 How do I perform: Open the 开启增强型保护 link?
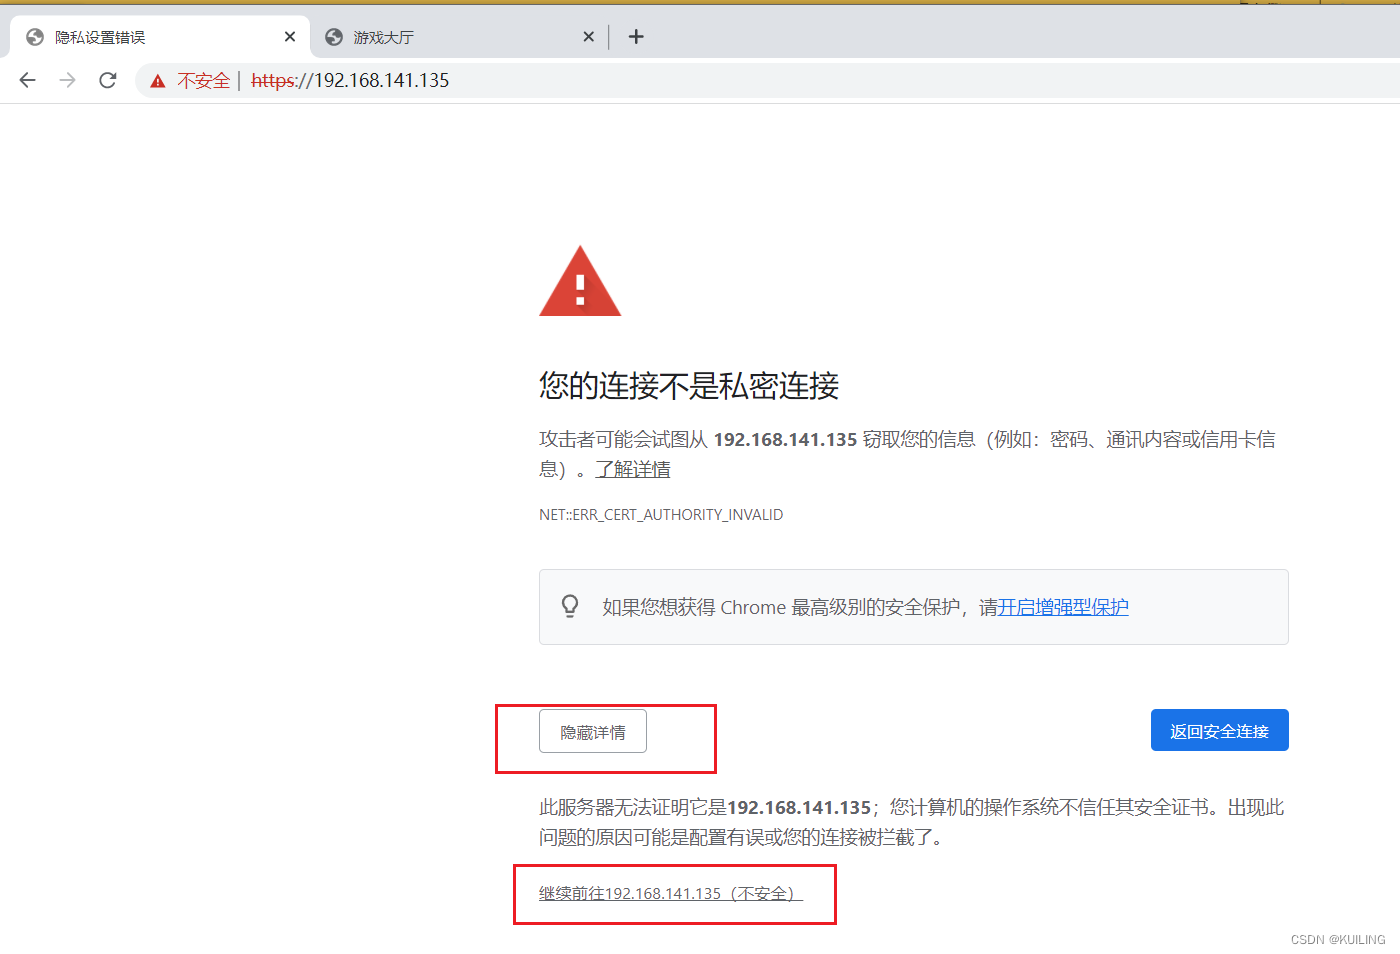[x=1063, y=607]
